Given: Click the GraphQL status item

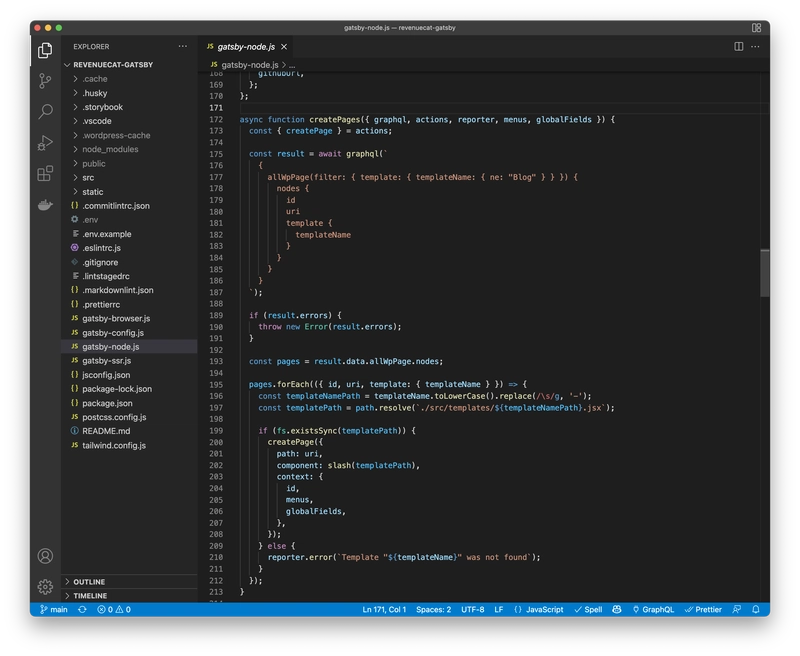Looking at the screenshot, I should coord(654,610).
